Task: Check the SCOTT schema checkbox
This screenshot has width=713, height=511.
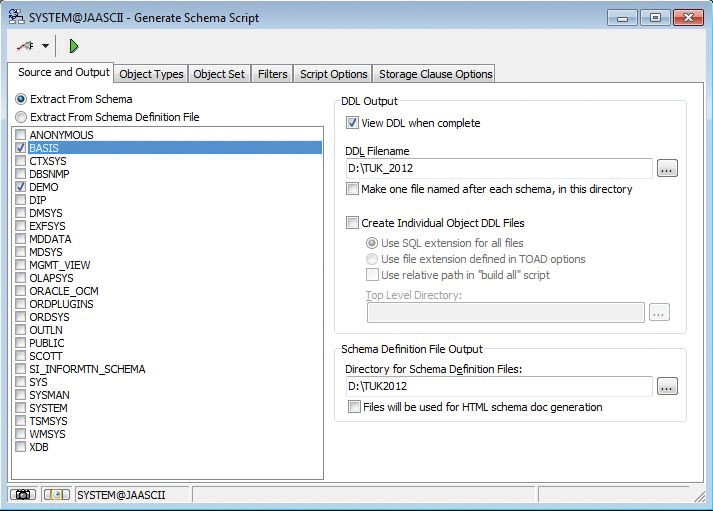Action: (x=20, y=356)
